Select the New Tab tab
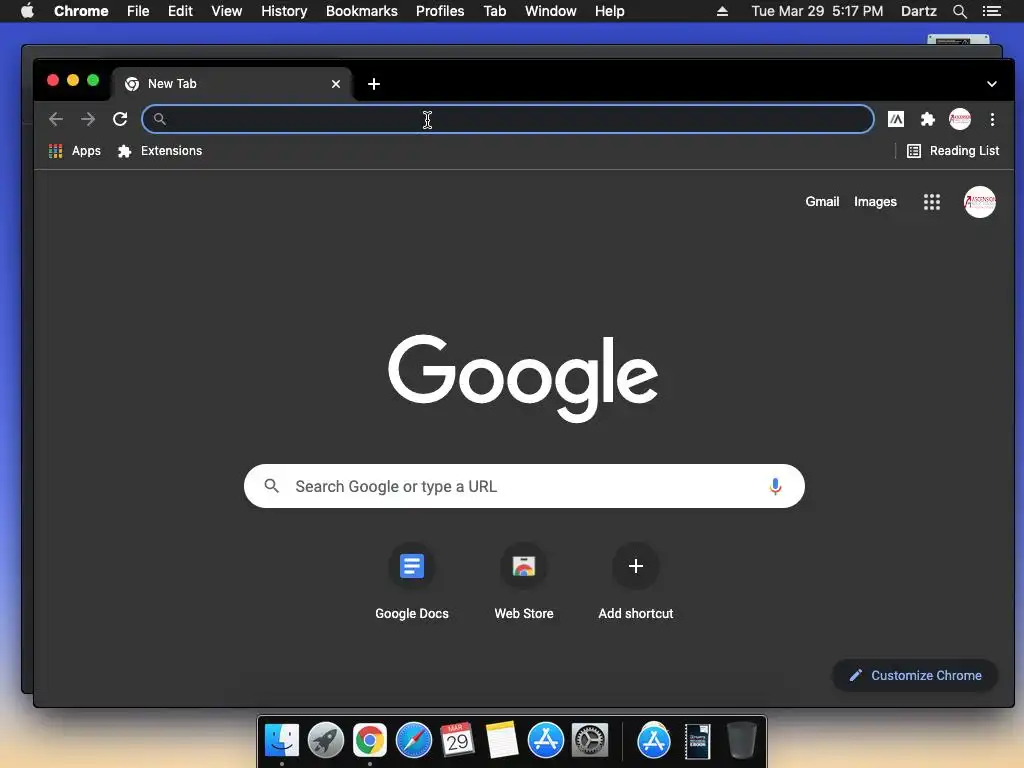Viewport: 1024px width, 768px height. [x=232, y=84]
